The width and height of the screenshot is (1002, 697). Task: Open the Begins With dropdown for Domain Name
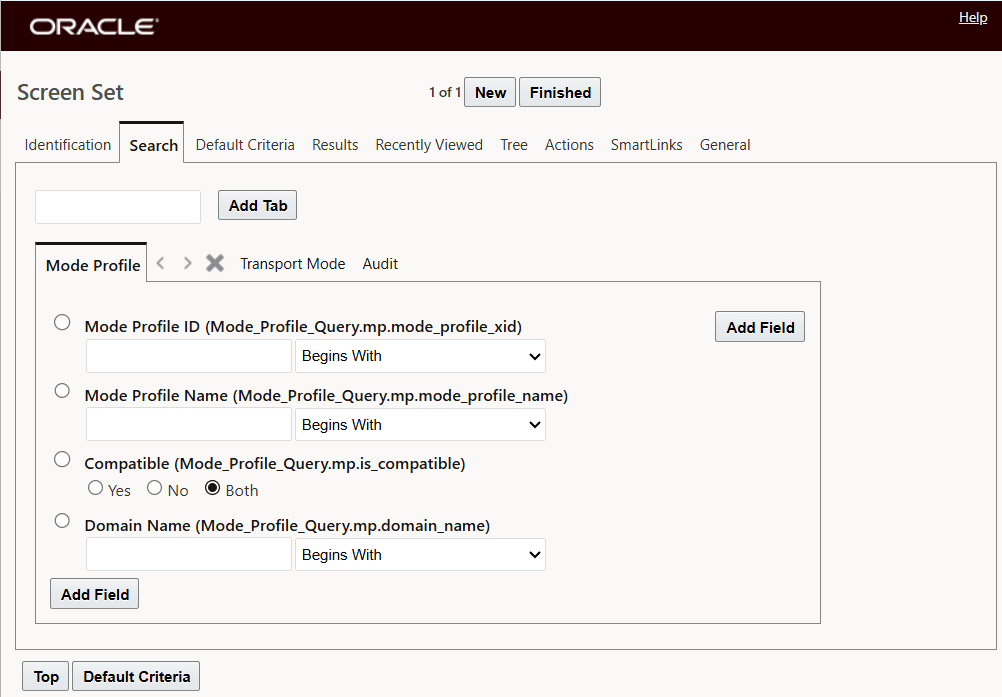click(420, 554)
